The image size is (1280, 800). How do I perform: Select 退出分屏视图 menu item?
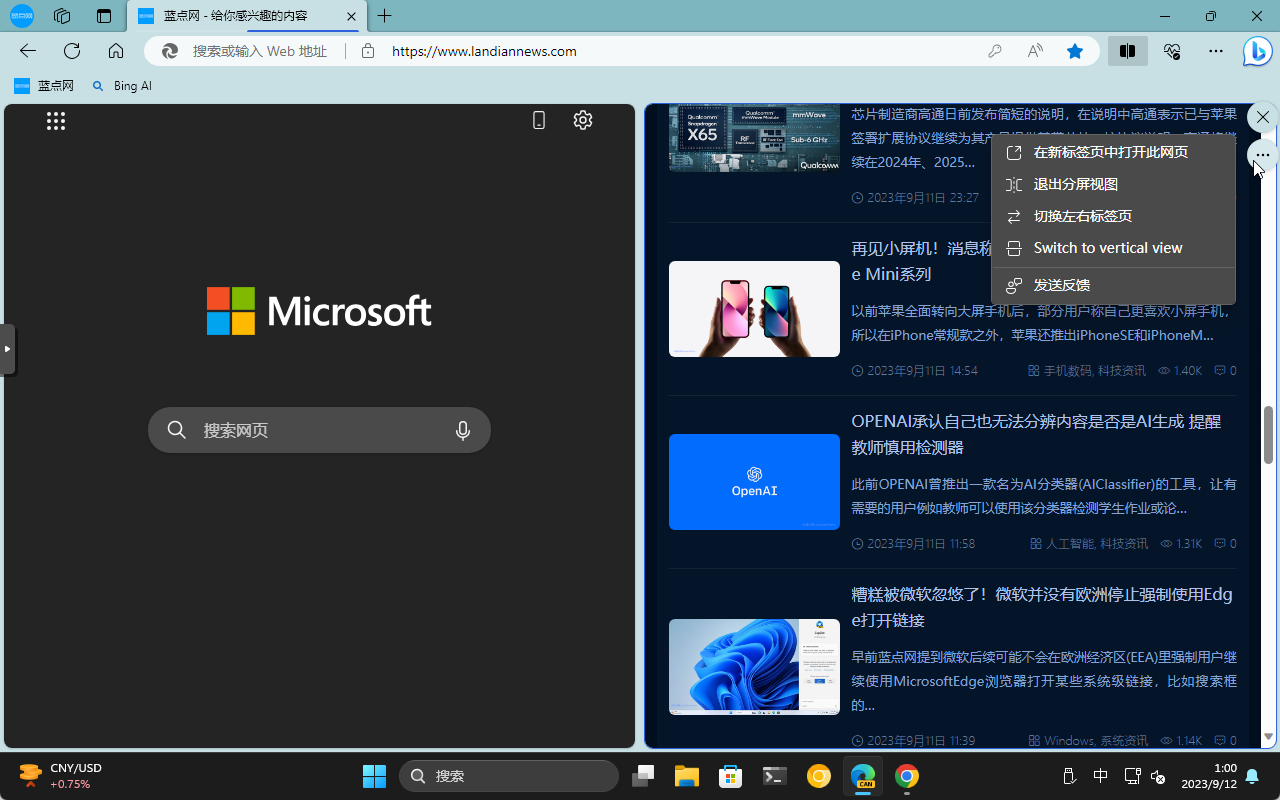(x=1114, y=184)
